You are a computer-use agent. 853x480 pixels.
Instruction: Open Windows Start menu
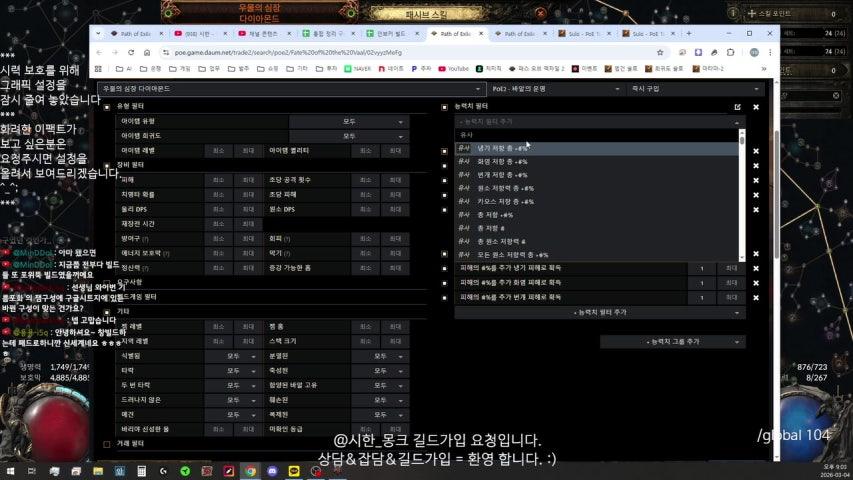coord(10,471)
